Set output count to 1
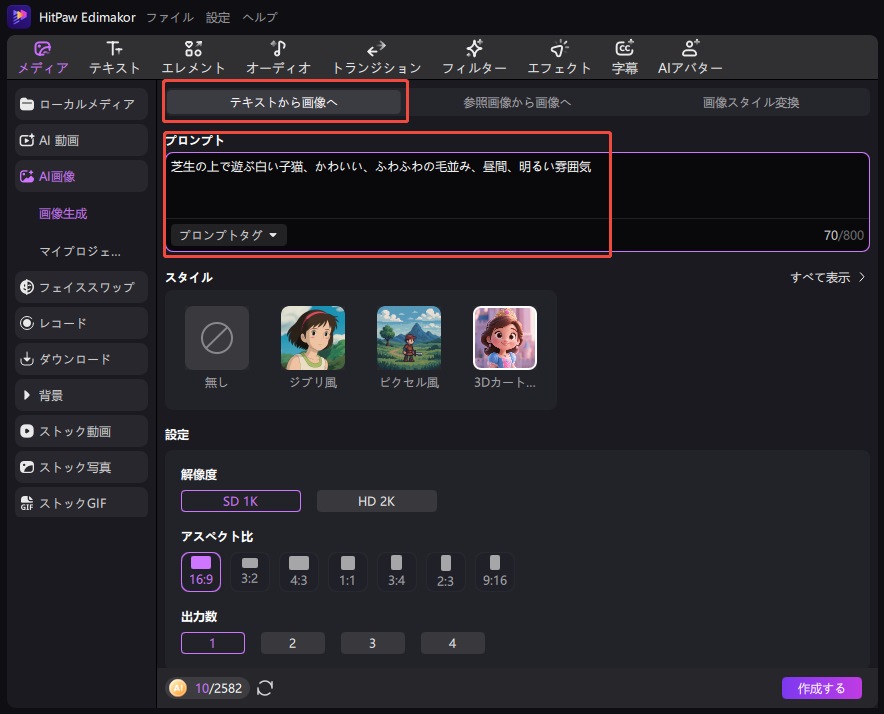This screenshot has height=714, width=884. pos(213,643)
